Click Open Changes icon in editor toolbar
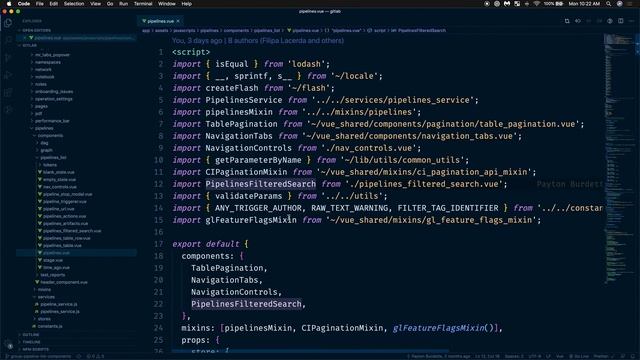Image resolution: width=640 pixels, height=360 pixels. (x=567, y=21)
